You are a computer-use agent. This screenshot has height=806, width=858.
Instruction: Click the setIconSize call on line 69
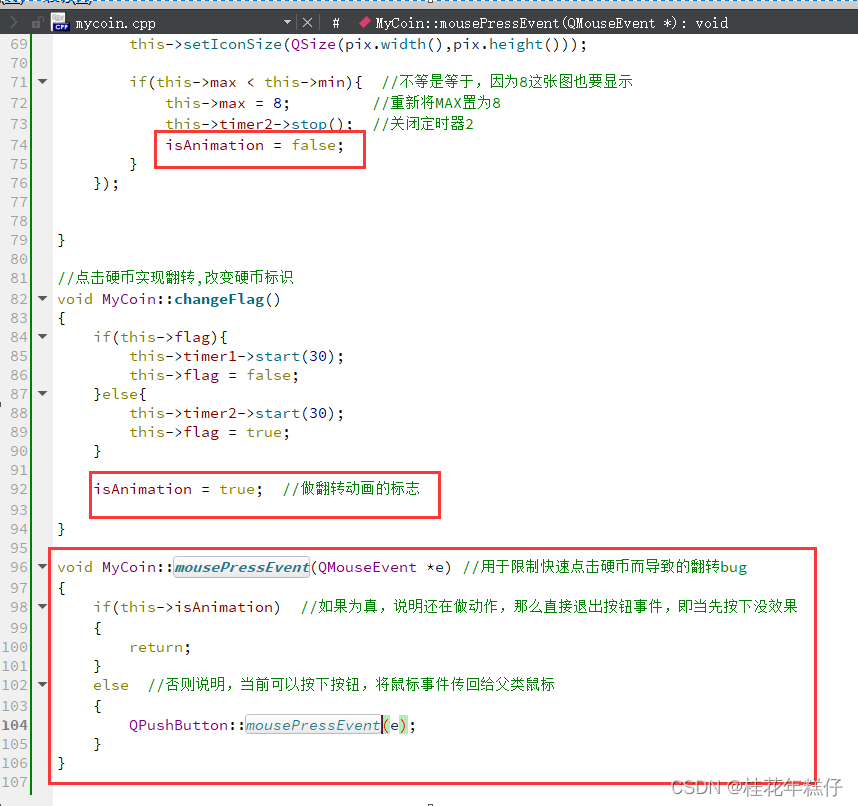click(233, 44)
